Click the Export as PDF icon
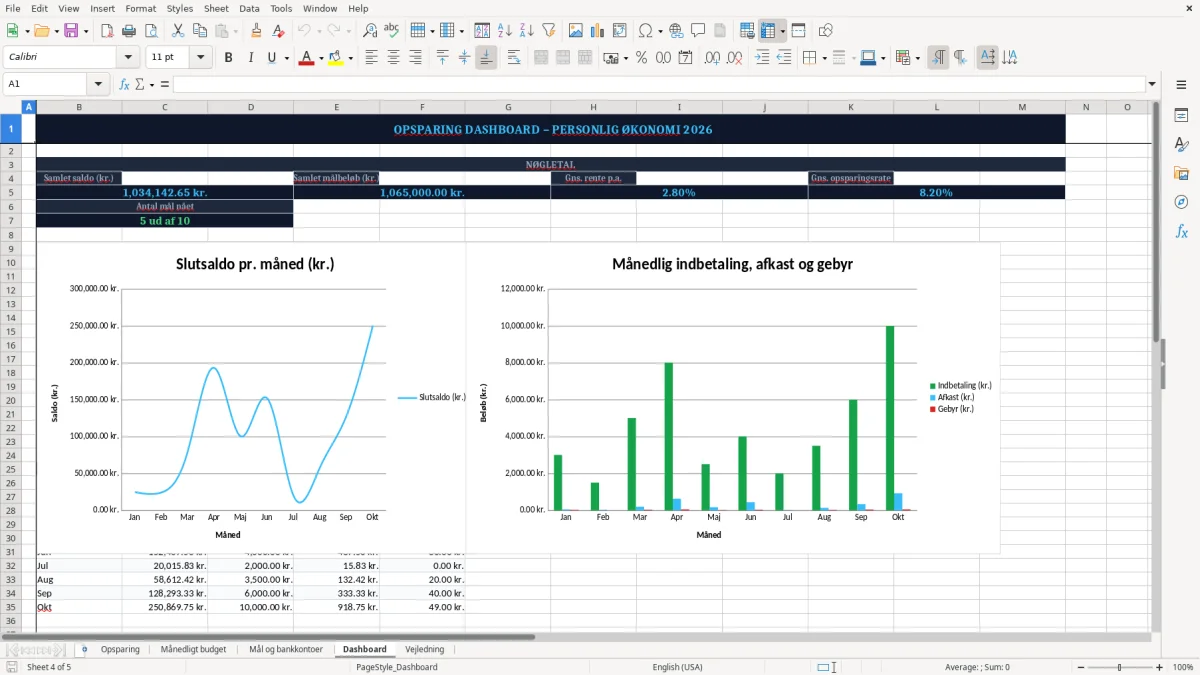Screen dimensions: 1200x675 pyautogui.click(x=105, y=30)
